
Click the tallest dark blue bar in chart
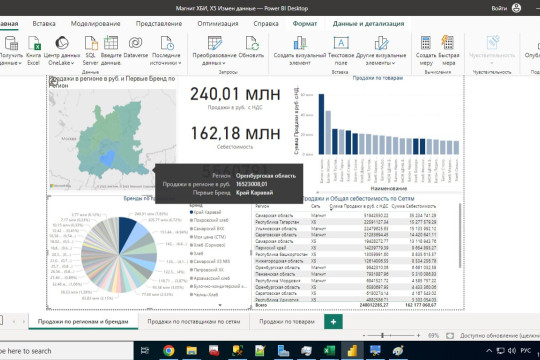(x=321, y=124)
